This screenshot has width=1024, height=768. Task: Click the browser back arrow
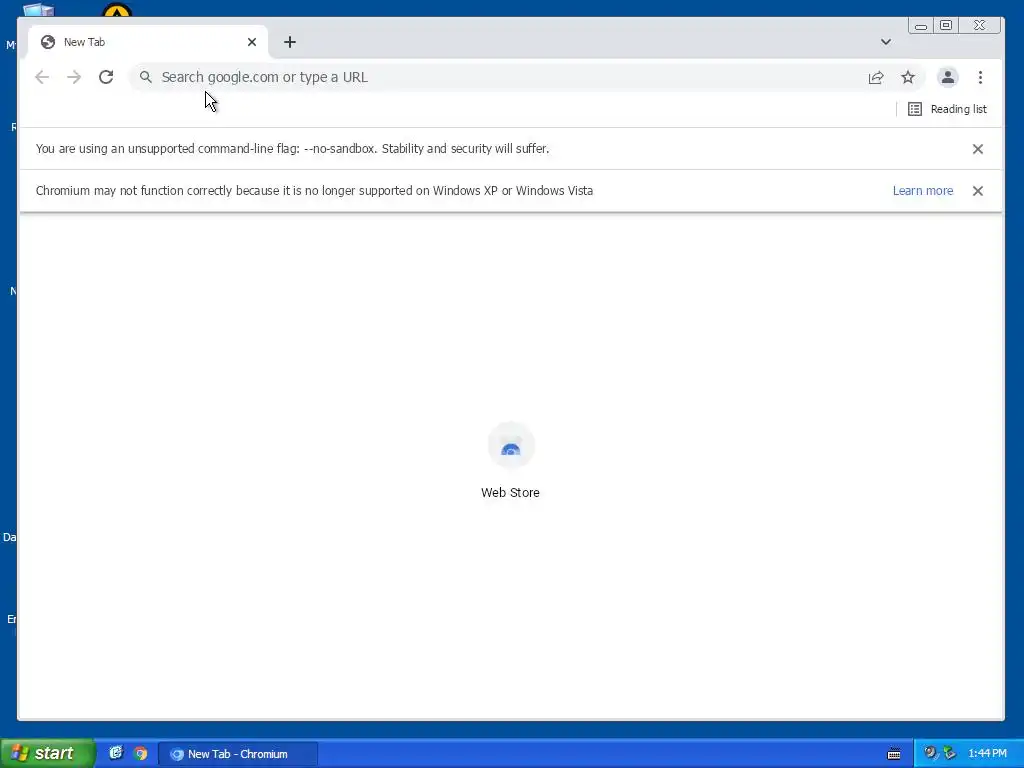42,77
